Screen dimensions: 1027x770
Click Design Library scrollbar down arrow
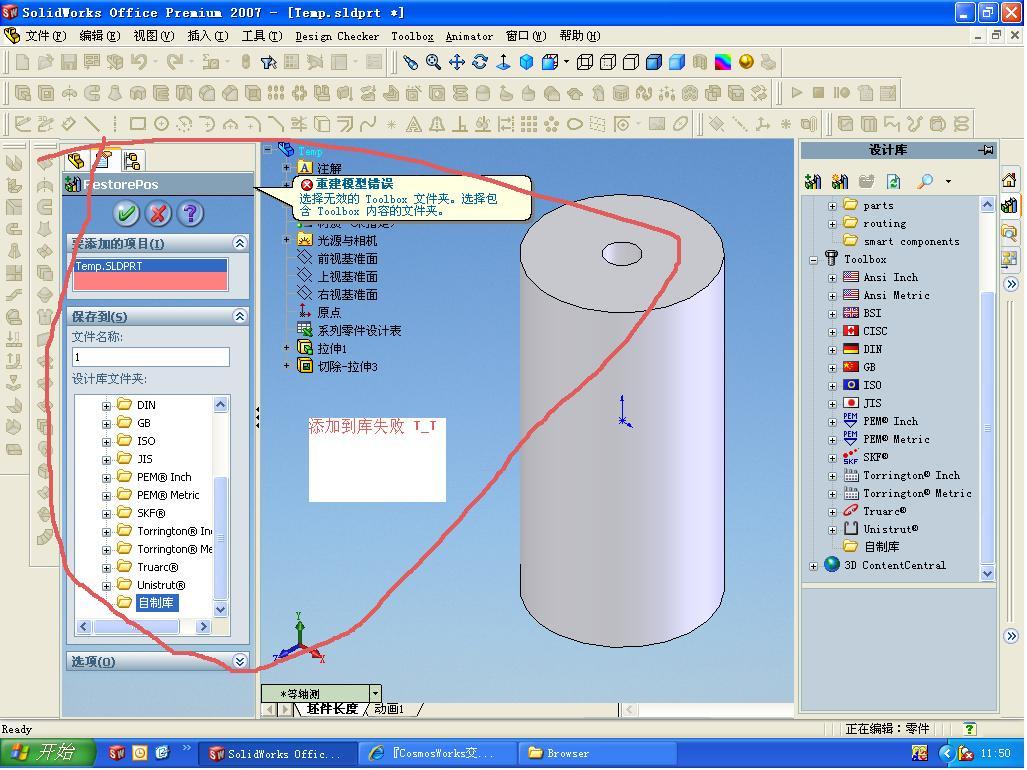pyautogui.click(x=987, y=574)
